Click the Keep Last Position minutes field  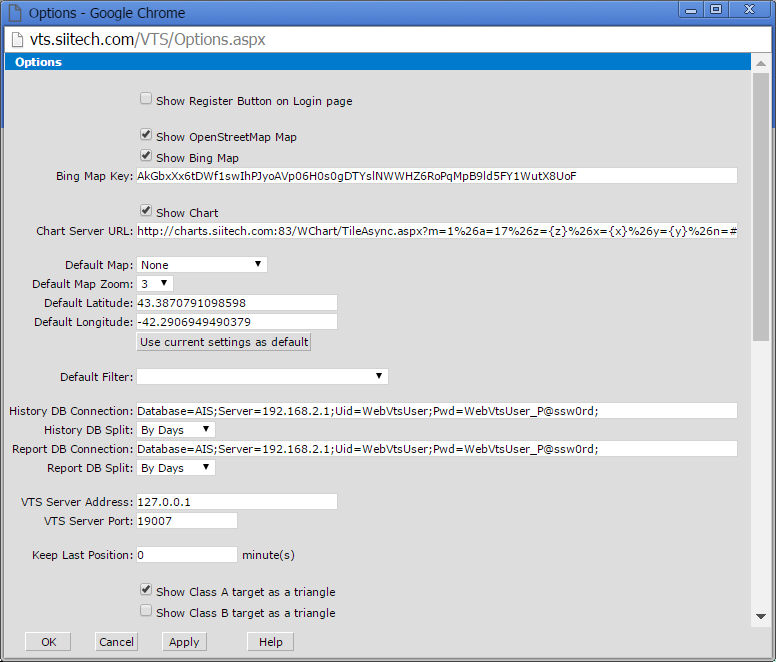pyautogui.click(x=187, y=555)
